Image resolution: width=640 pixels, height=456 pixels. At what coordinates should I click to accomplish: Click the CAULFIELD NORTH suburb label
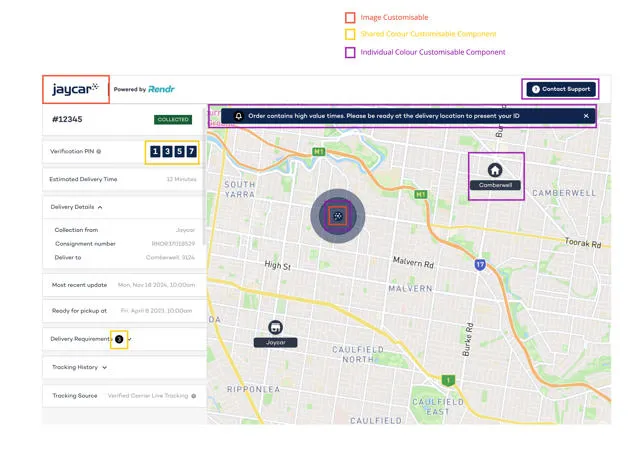[358, 354]
